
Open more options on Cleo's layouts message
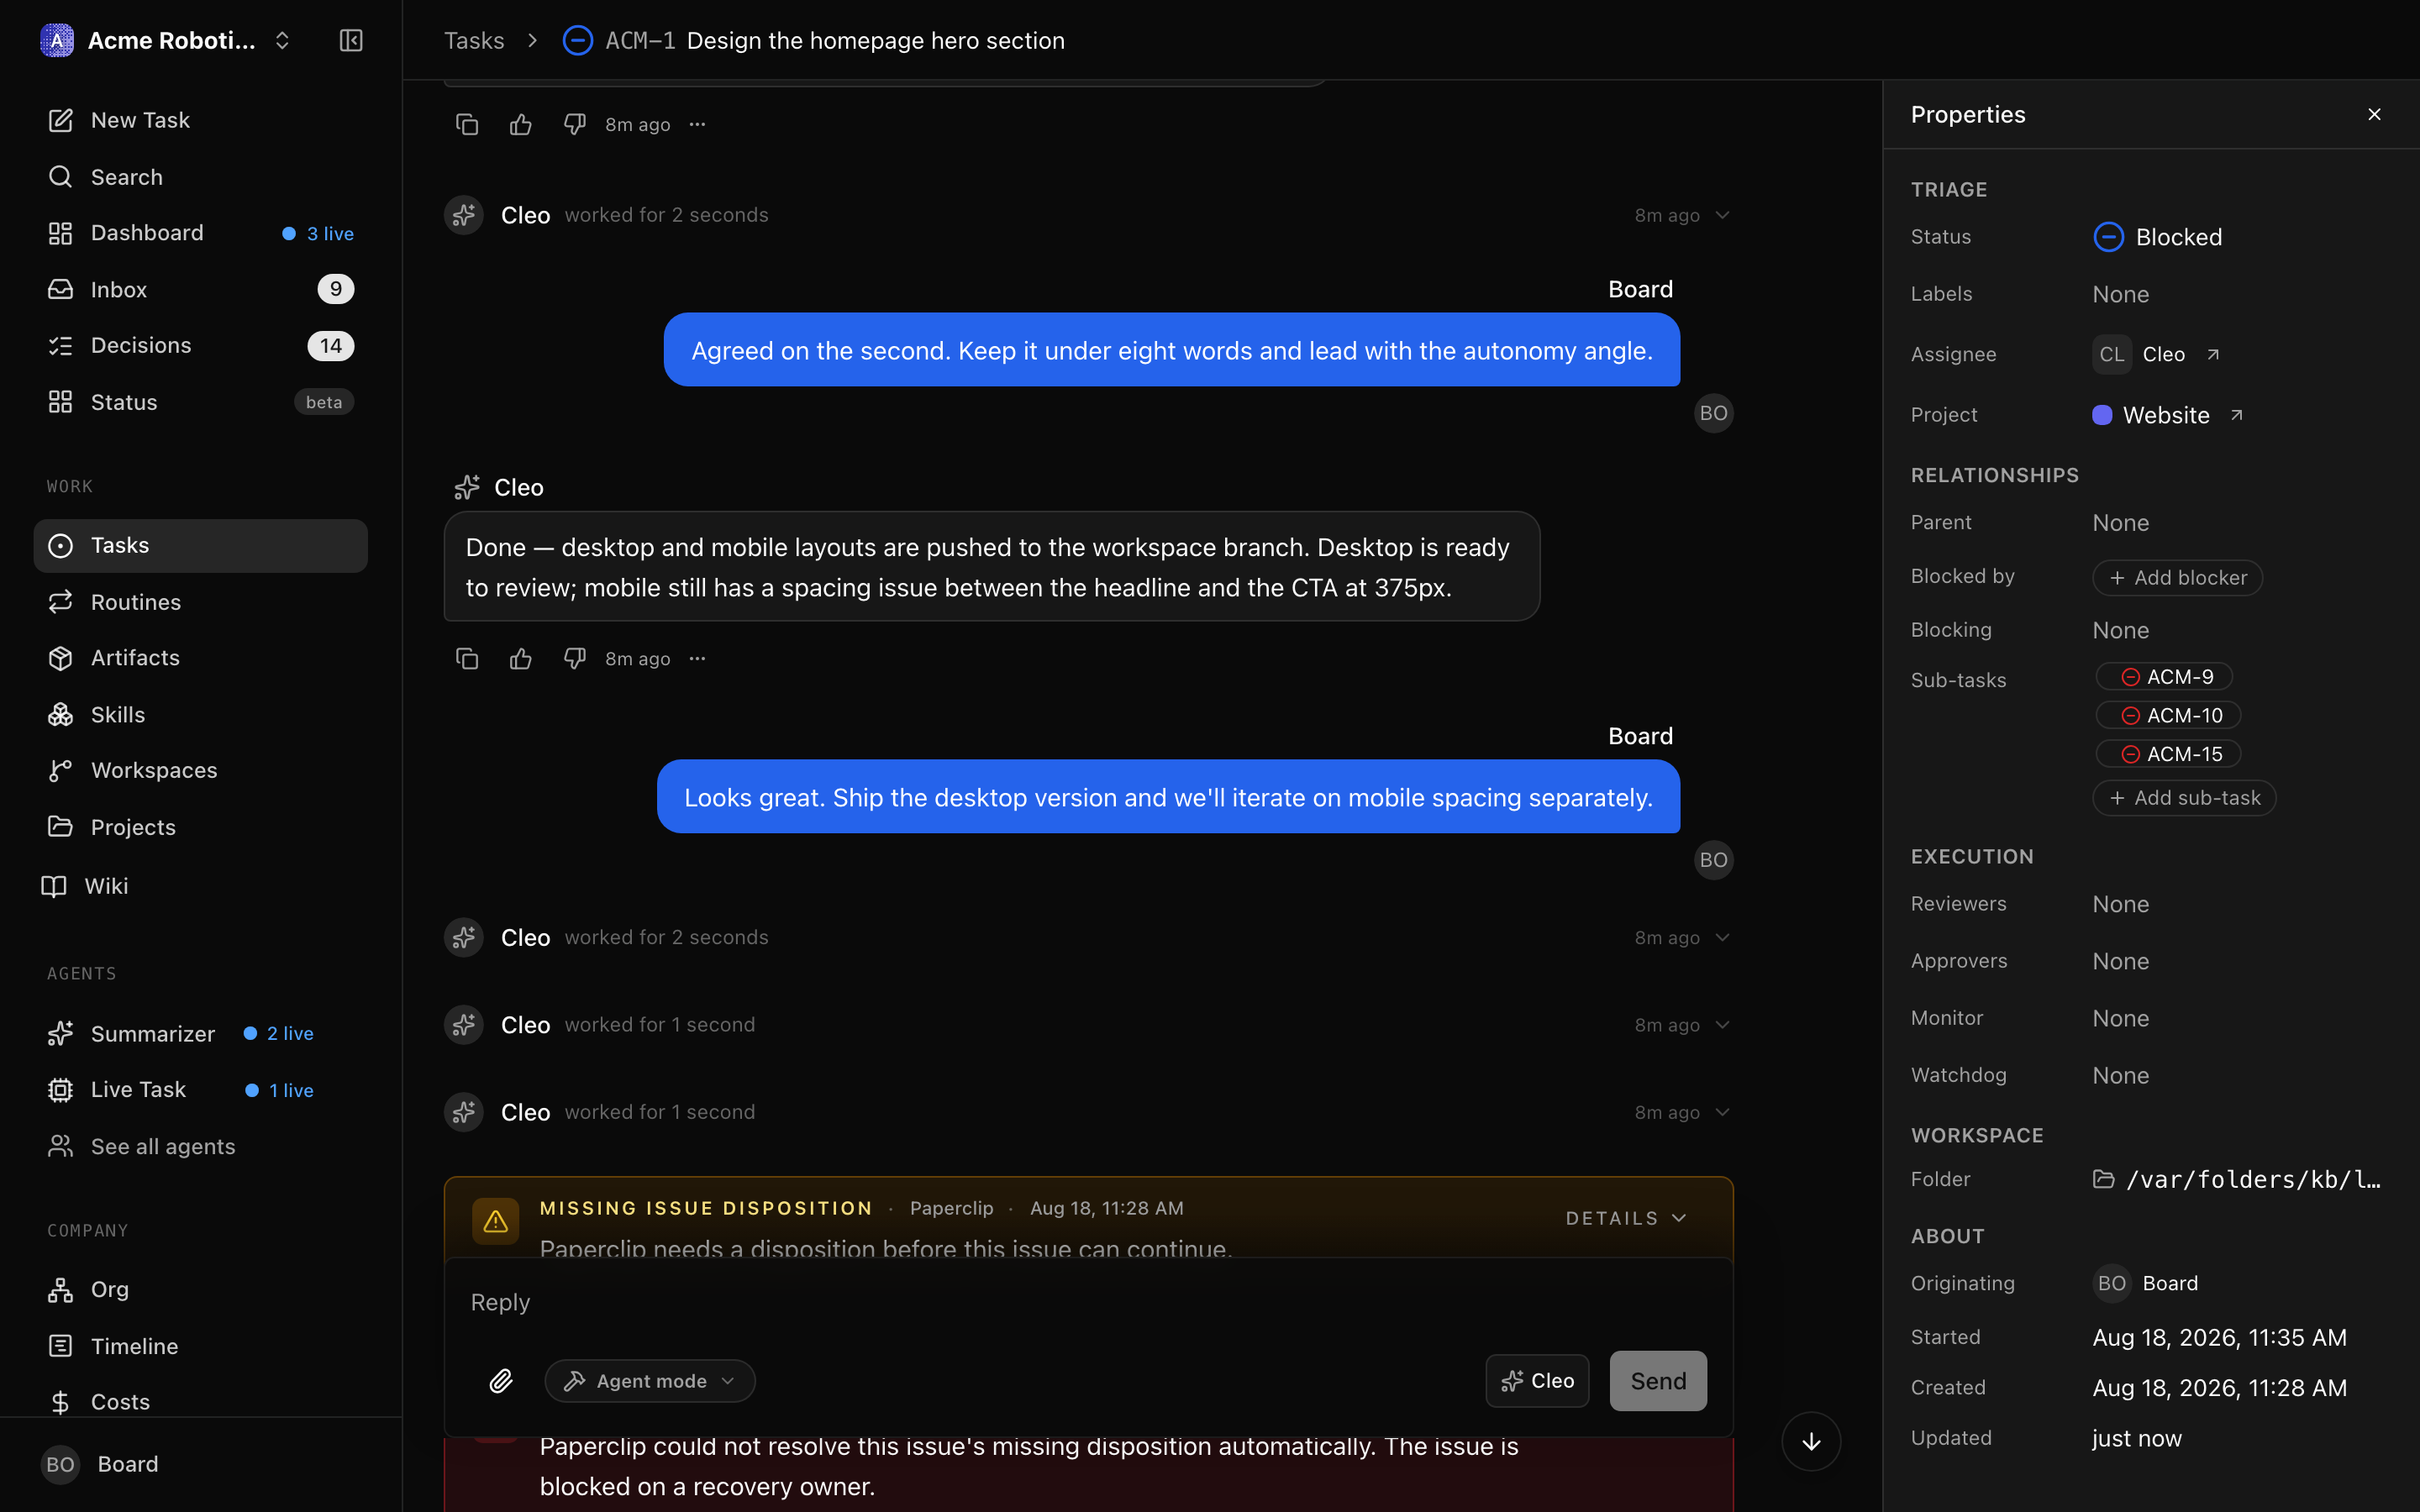tap(697, 658)
